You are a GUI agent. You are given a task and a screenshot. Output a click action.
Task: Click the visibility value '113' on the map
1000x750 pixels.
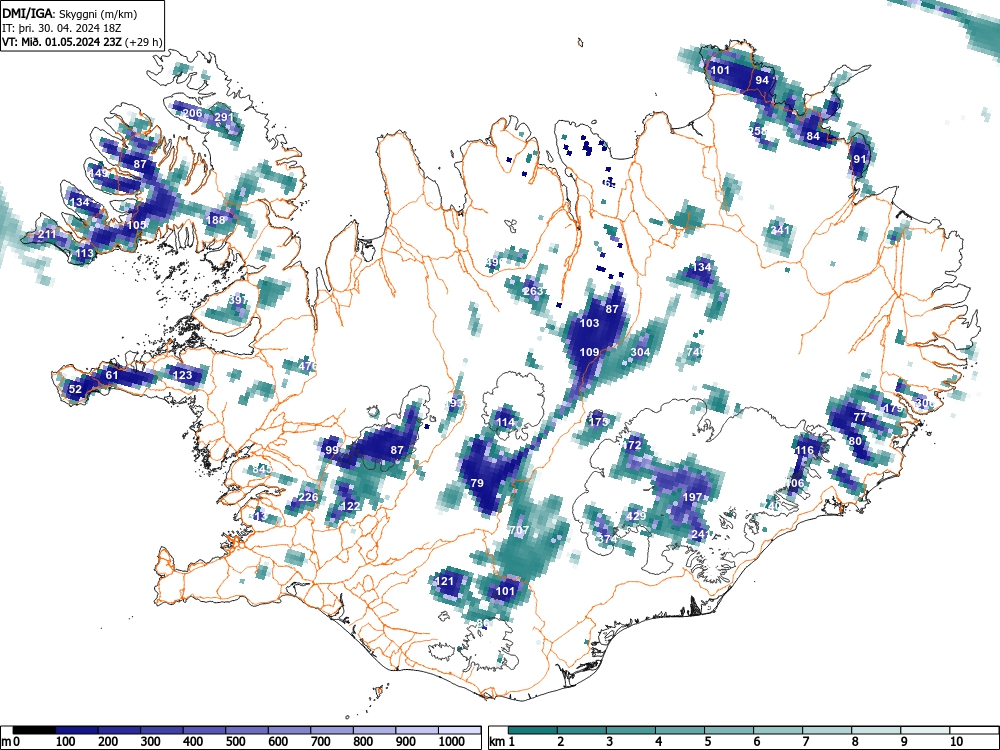tap(85, 253)
